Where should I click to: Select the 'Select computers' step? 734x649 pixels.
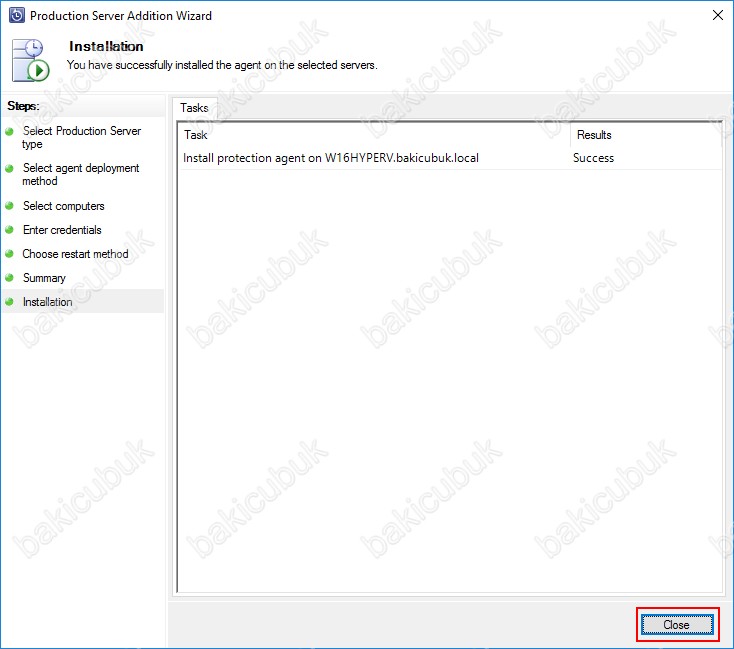(63, 206)
